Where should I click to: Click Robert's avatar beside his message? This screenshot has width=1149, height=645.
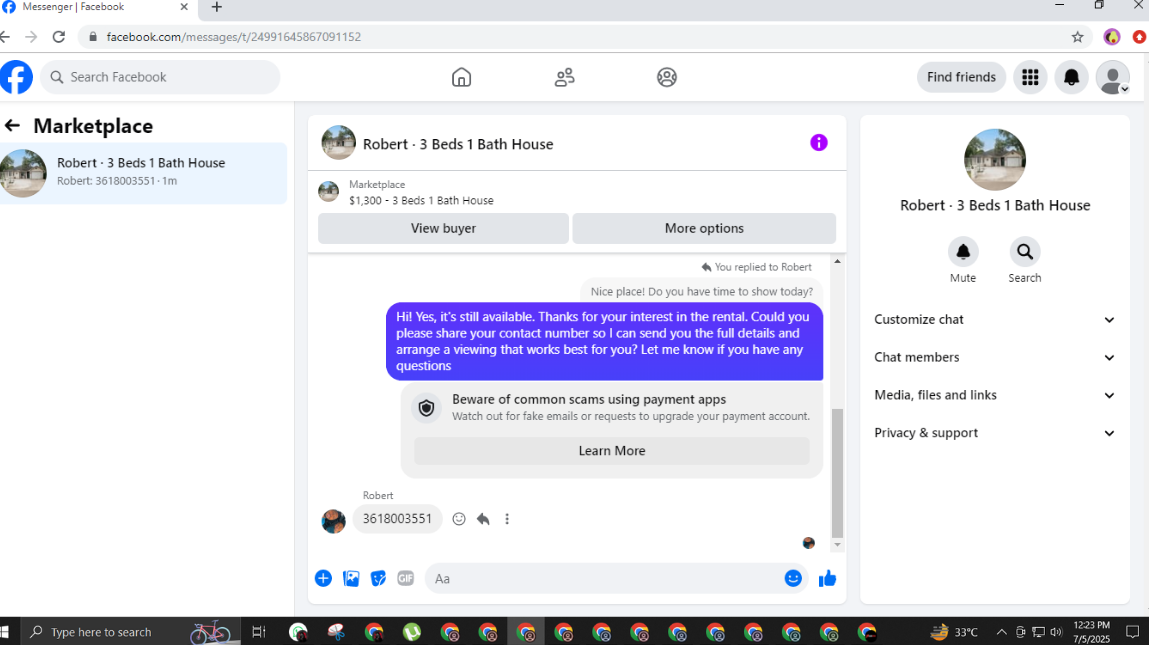(x=333, y=521)
